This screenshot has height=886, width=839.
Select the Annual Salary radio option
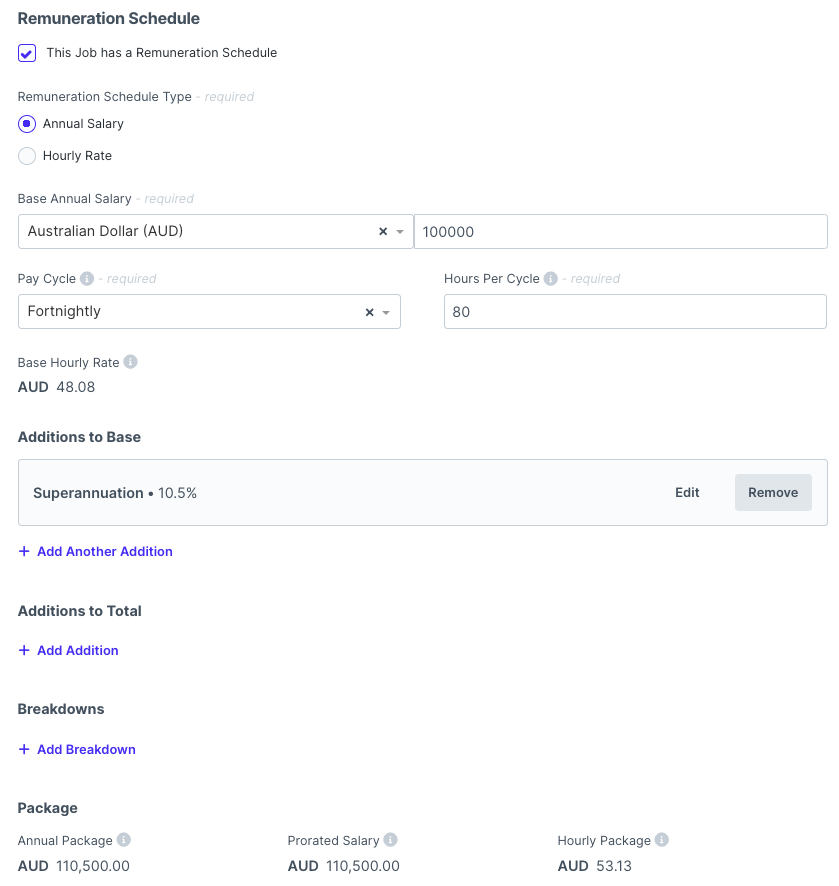(x=27, y=124)
